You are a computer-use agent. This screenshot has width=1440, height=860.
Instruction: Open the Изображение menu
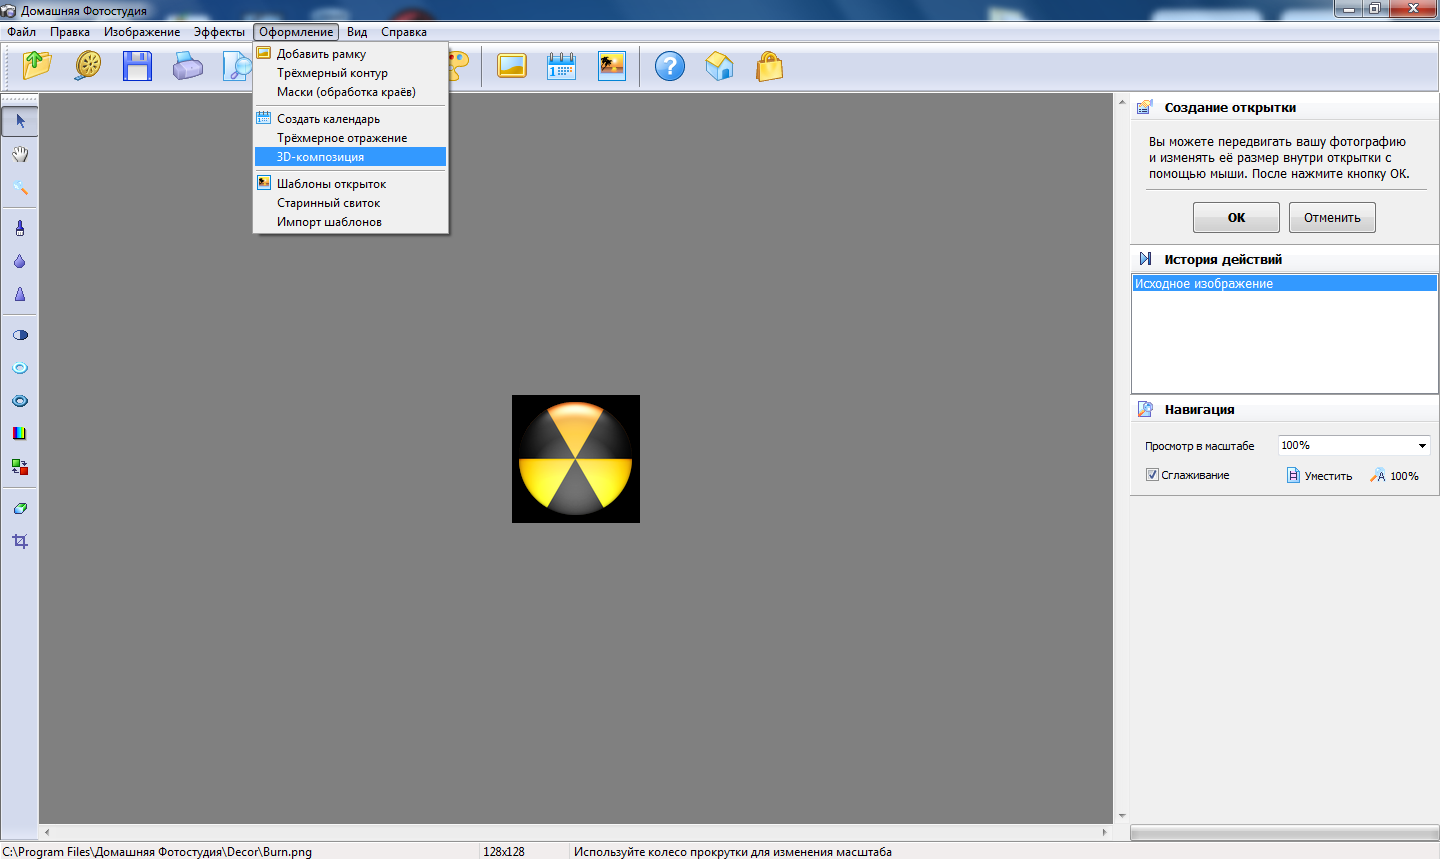(142, 32)
